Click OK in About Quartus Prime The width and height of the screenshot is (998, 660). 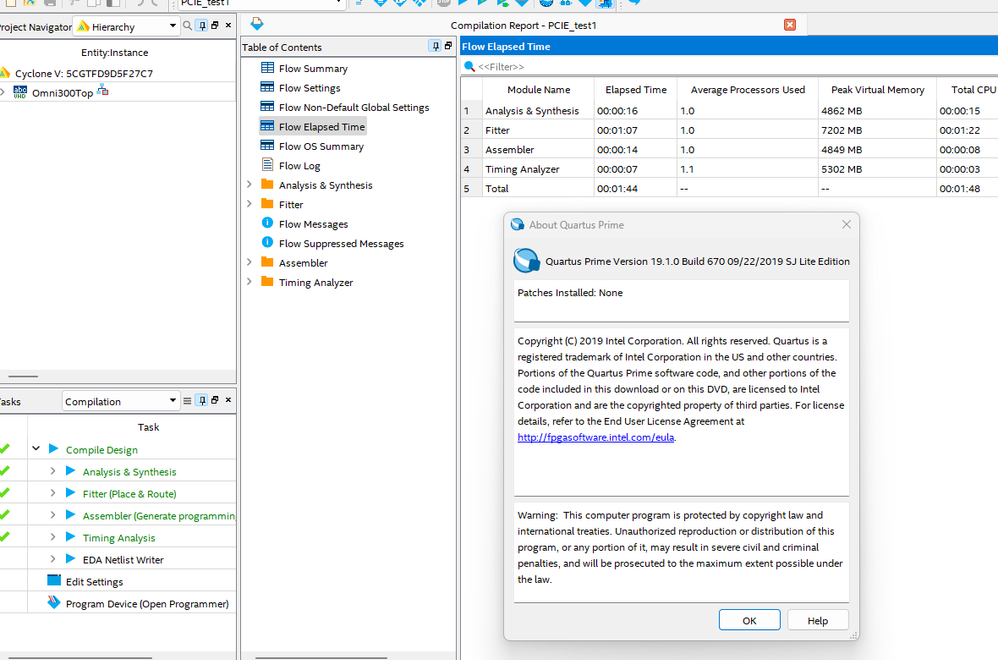749,620
